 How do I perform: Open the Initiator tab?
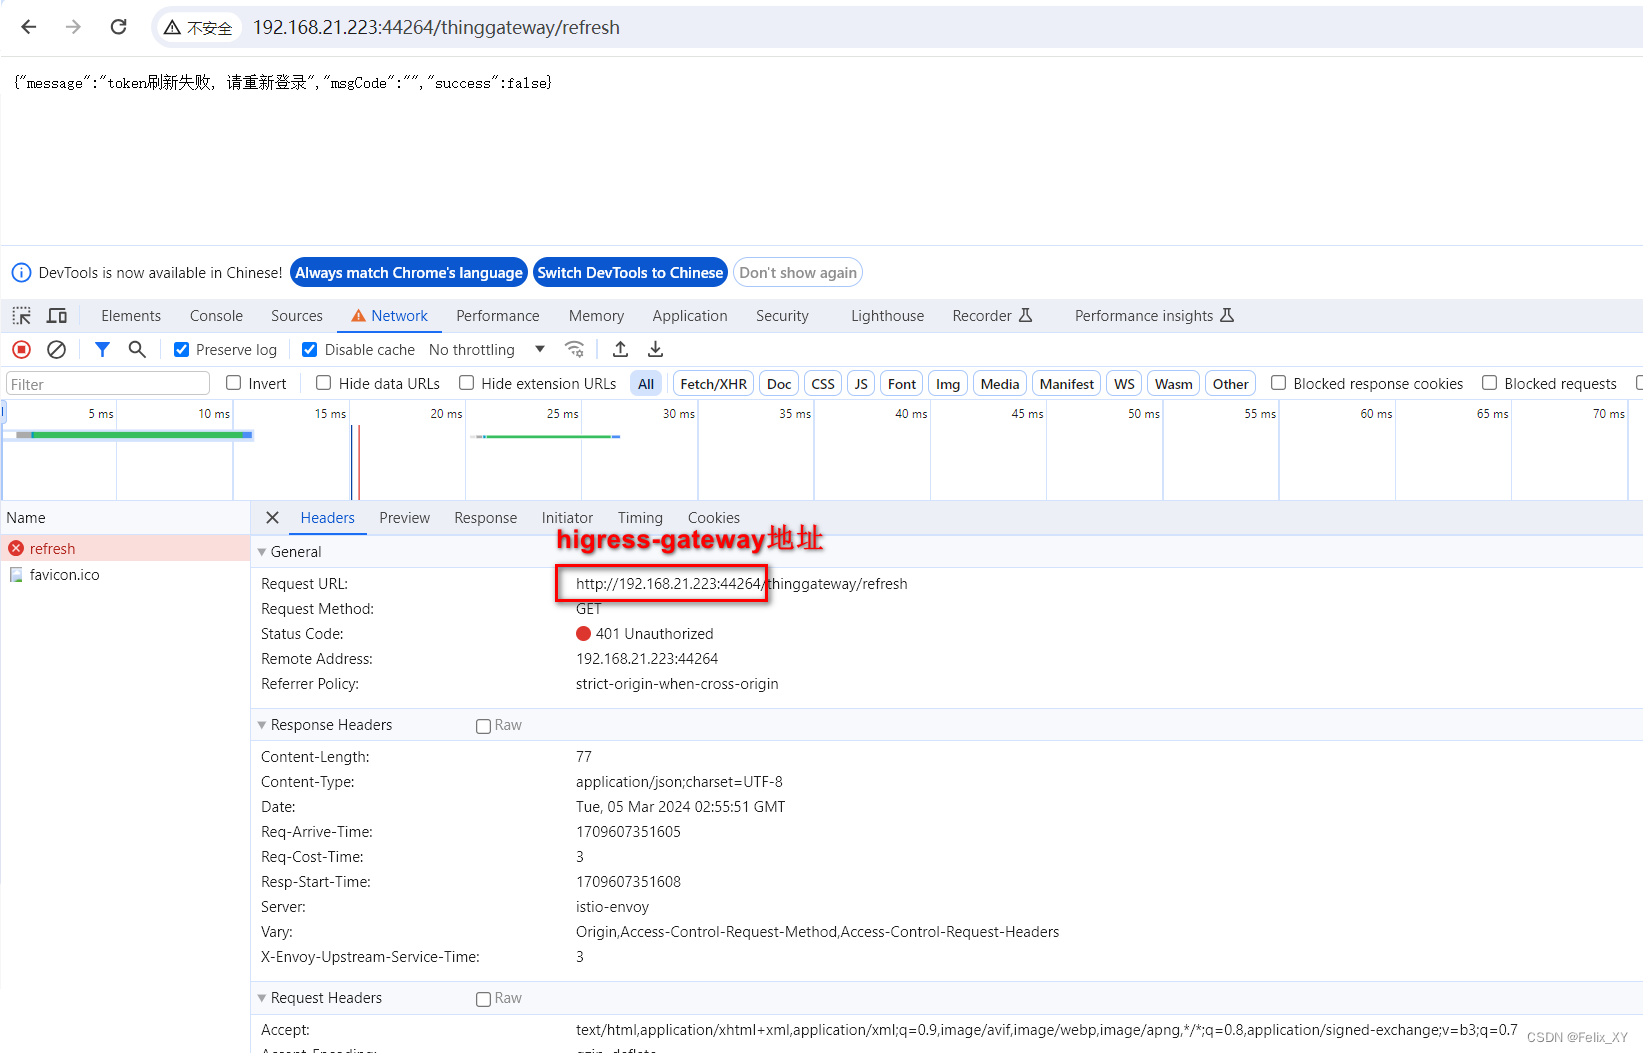568,518
